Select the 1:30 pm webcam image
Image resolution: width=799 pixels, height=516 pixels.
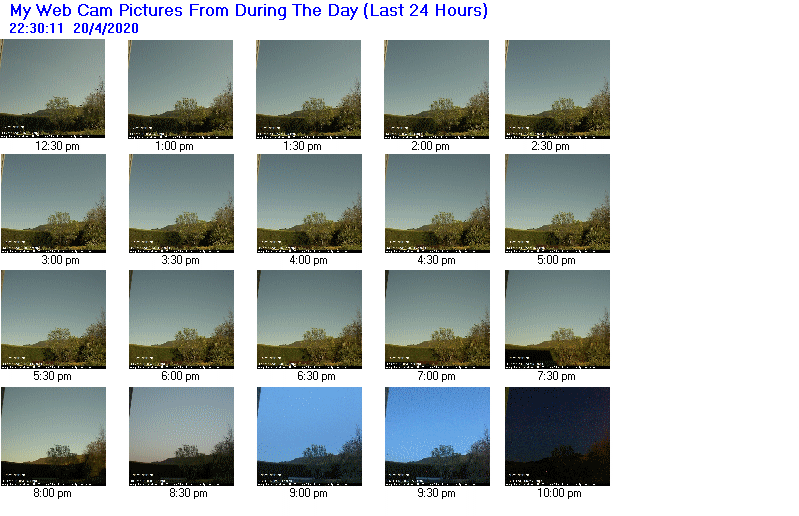pyautogui.click(x=308, y=88)
